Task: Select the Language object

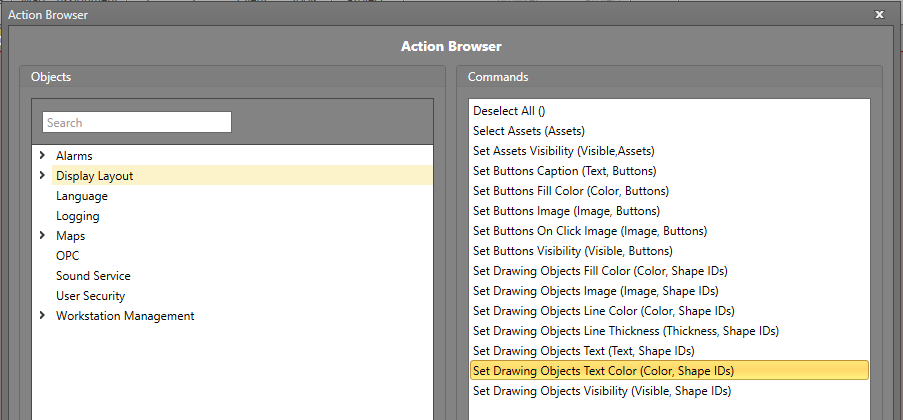Action: [x=82, y=196]
